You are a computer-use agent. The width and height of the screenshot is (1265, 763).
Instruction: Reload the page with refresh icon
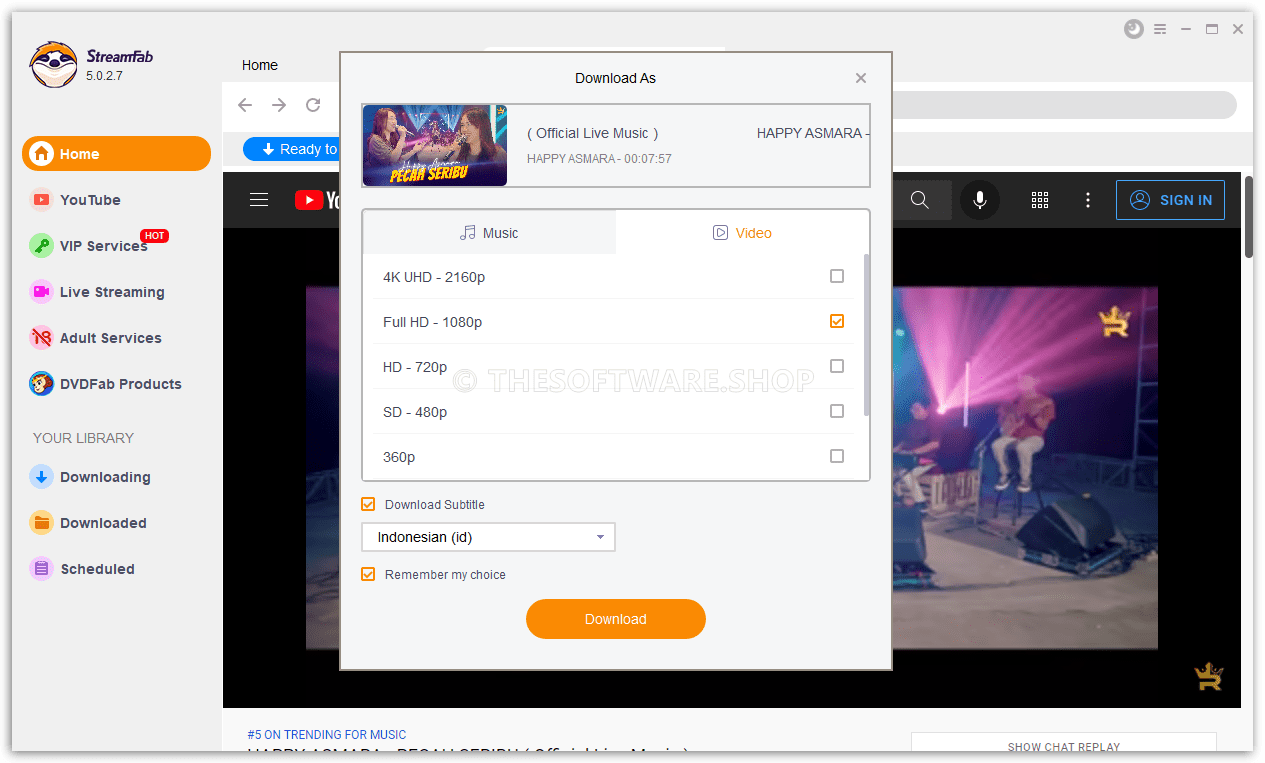coord(313,105)
